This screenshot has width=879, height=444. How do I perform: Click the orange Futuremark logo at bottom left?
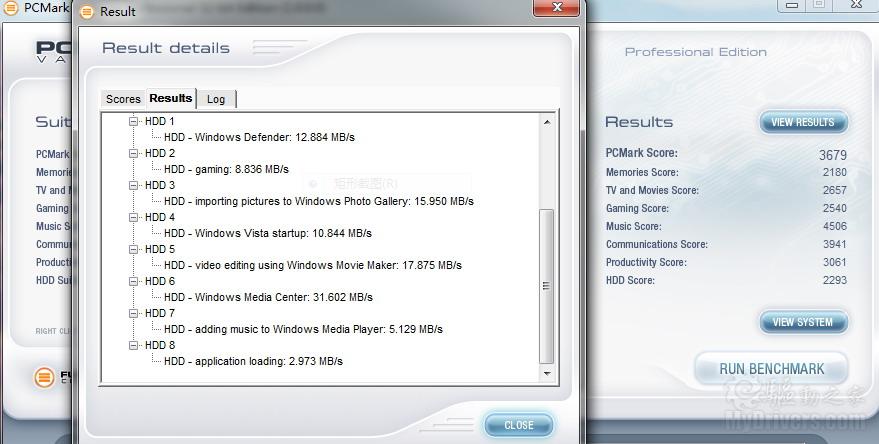(44, 377)
